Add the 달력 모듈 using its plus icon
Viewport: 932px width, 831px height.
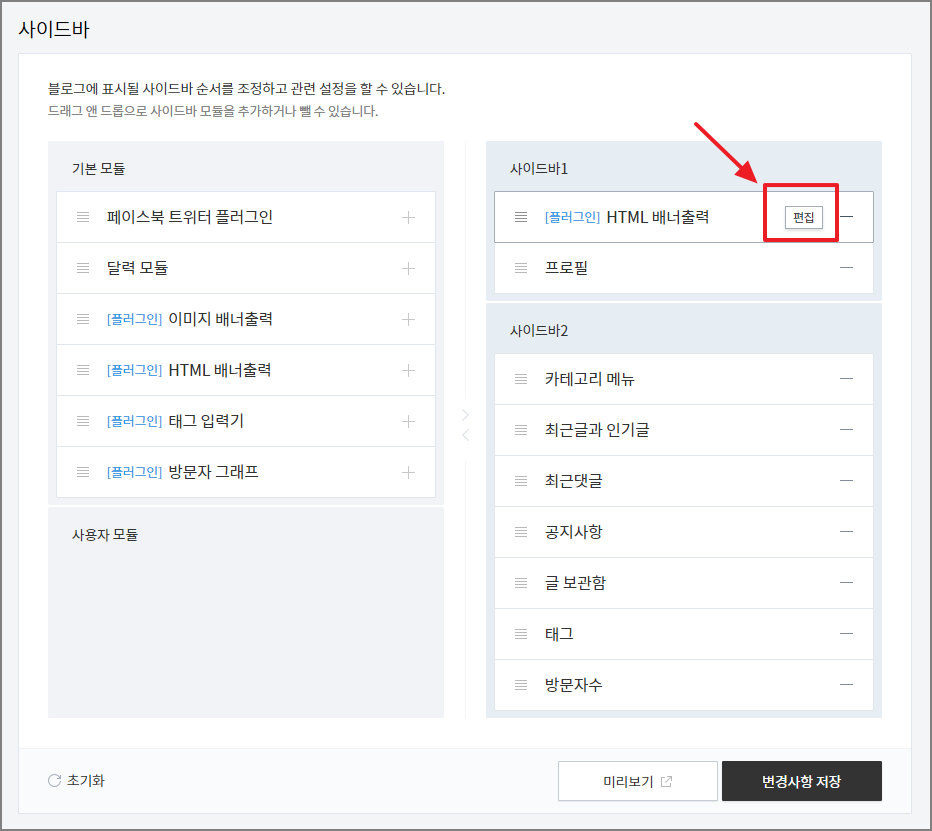408,268
